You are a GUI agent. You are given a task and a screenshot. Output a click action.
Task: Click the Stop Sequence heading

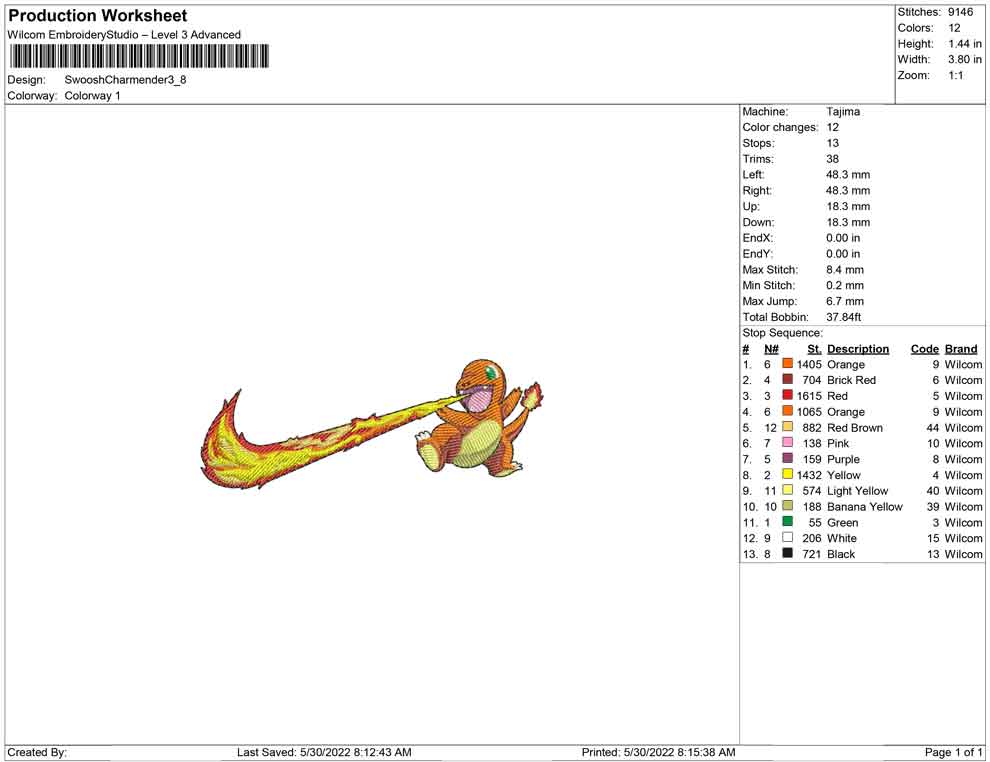click(782, 333)
